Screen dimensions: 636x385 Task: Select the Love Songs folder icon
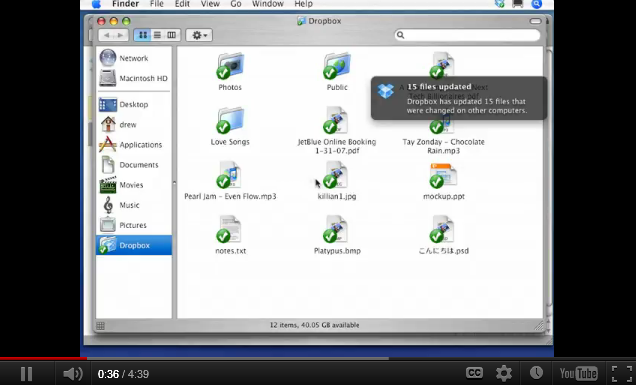pos(230,120)
